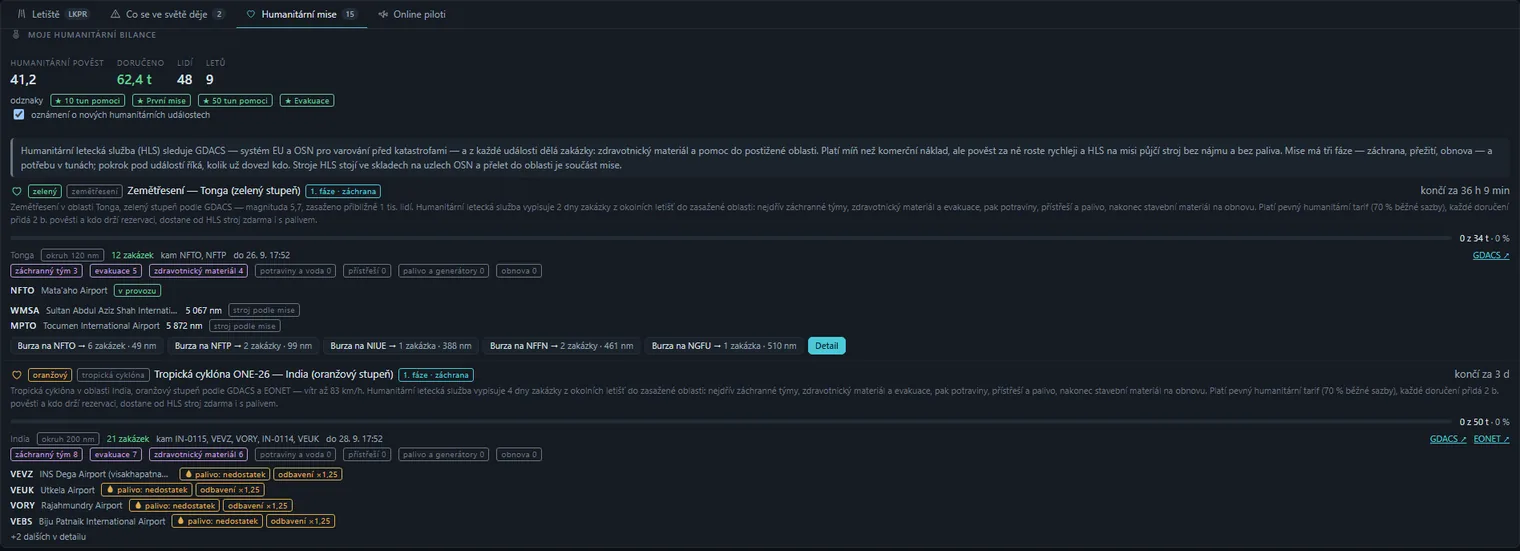Click the 10 tun pomoci badge
This screenshot has width=1520, height=551.
88,101
